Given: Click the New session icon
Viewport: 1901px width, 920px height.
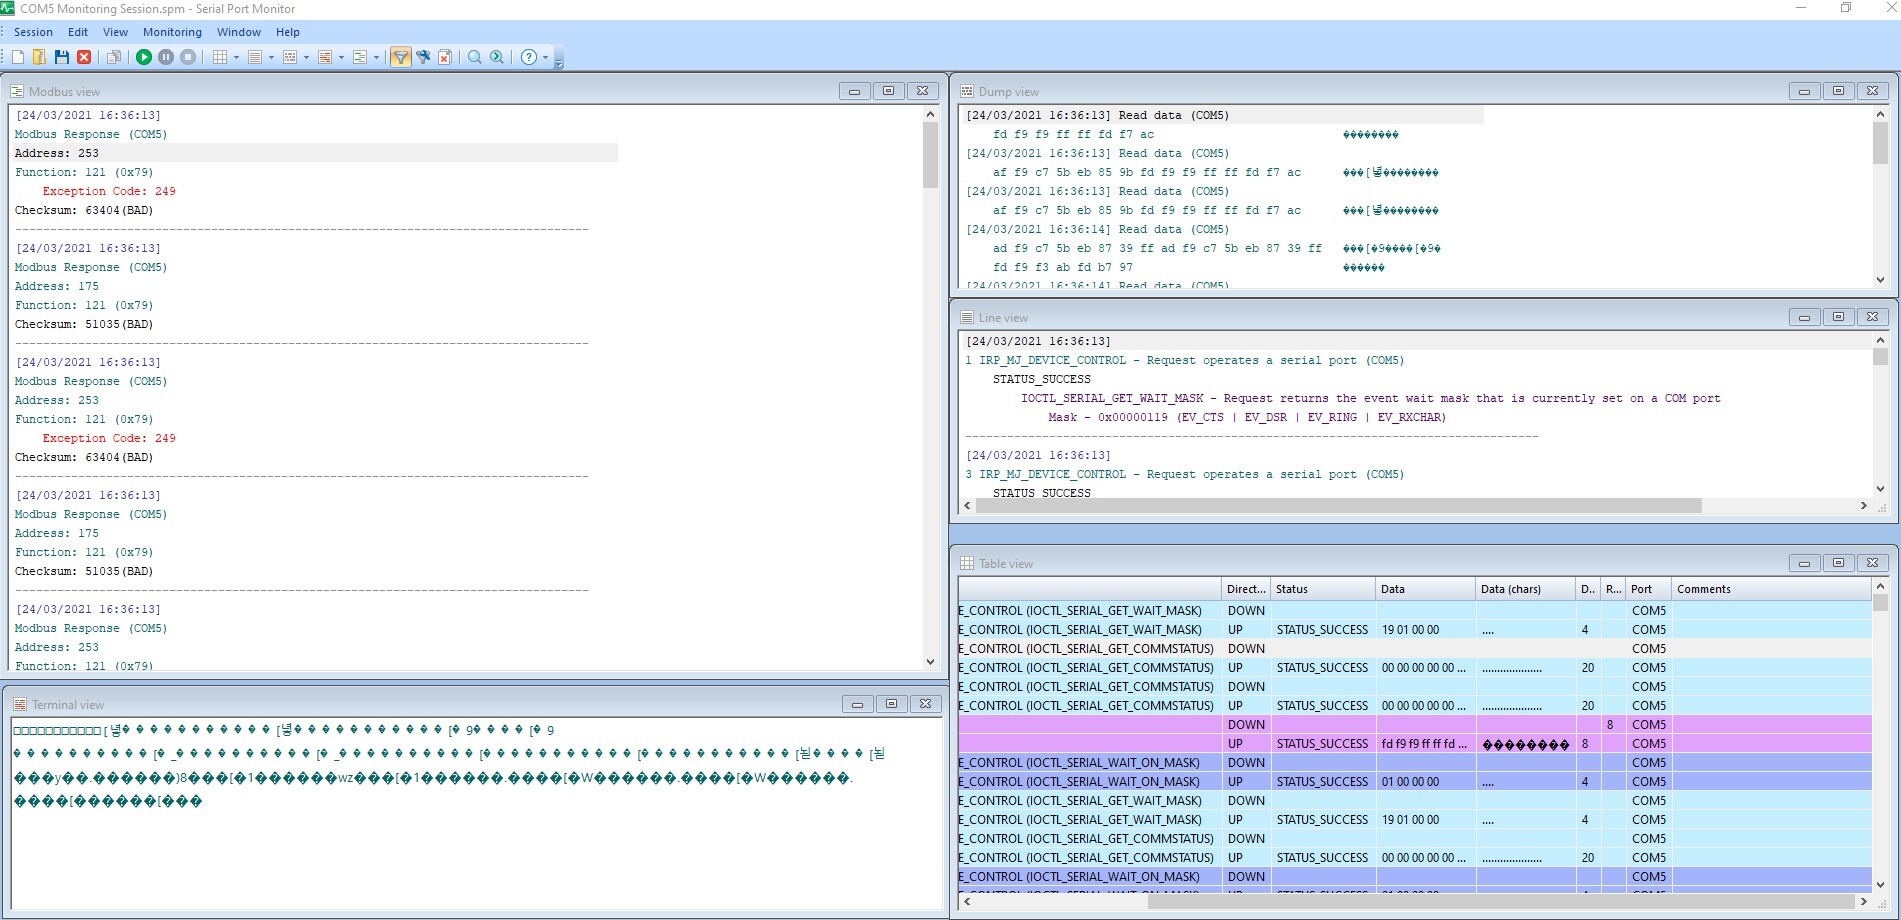Looking at the screenshot, I should (18, 57).
